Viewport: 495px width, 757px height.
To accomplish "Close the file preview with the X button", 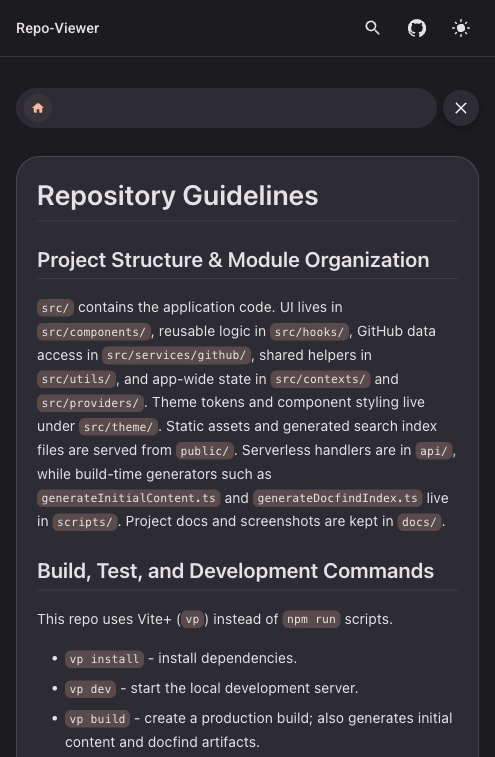I will tap(461, 108).
